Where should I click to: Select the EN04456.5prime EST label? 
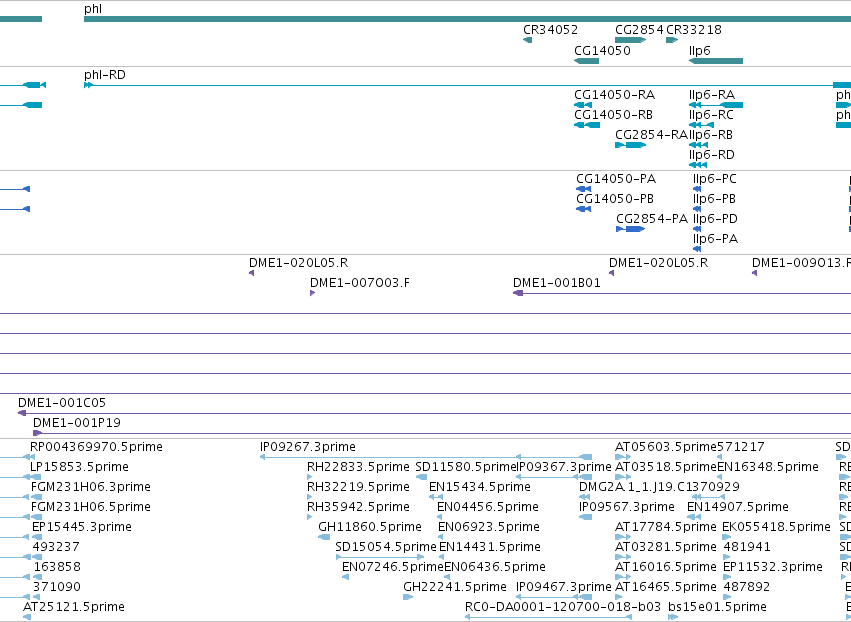point(488,507)
